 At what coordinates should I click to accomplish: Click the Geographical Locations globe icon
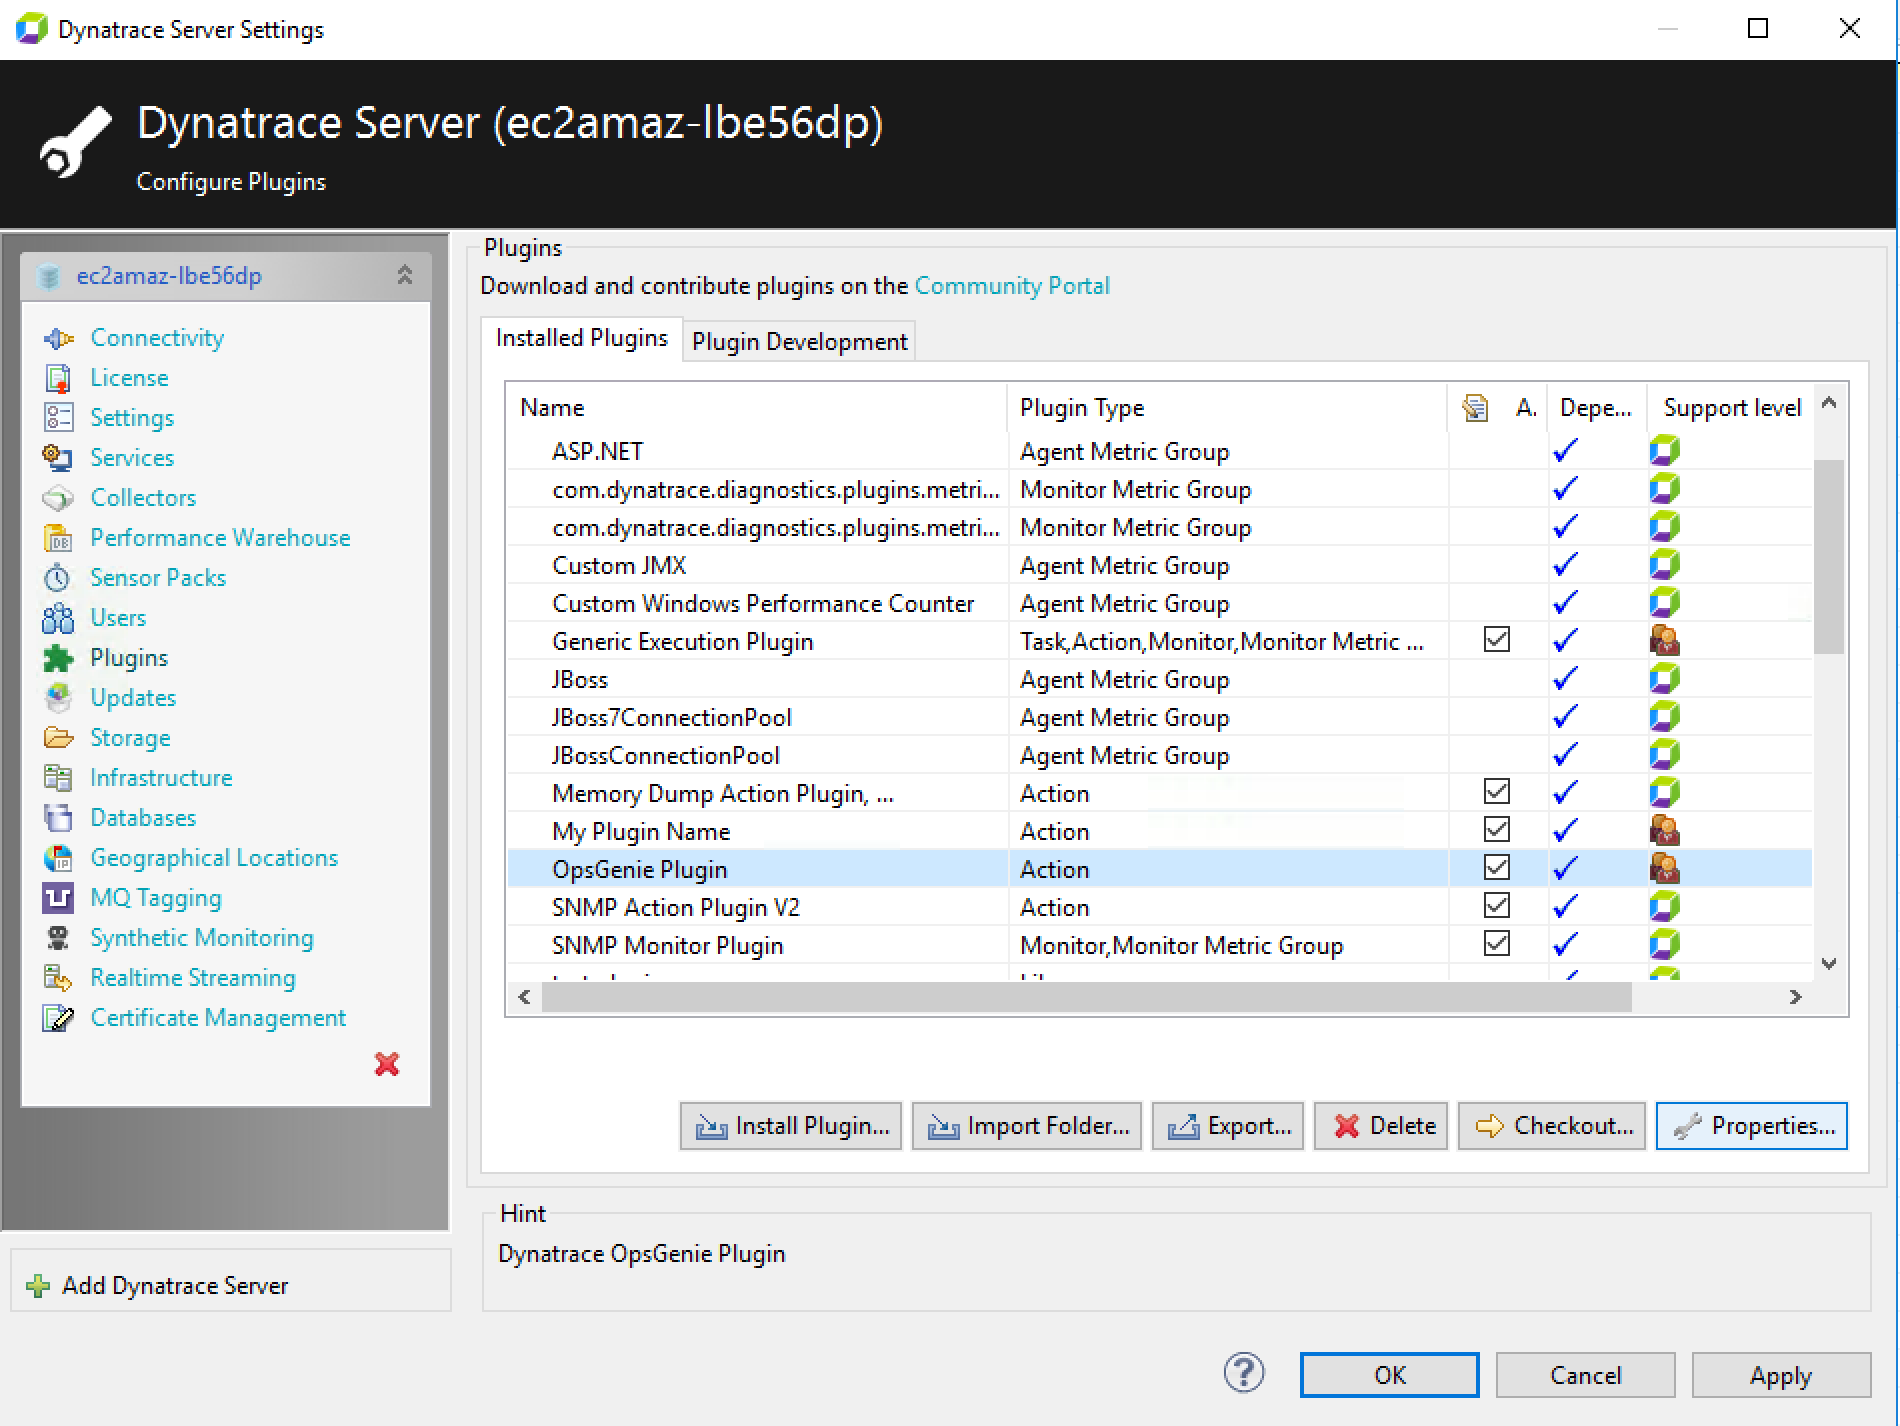(x=58, y=858)
